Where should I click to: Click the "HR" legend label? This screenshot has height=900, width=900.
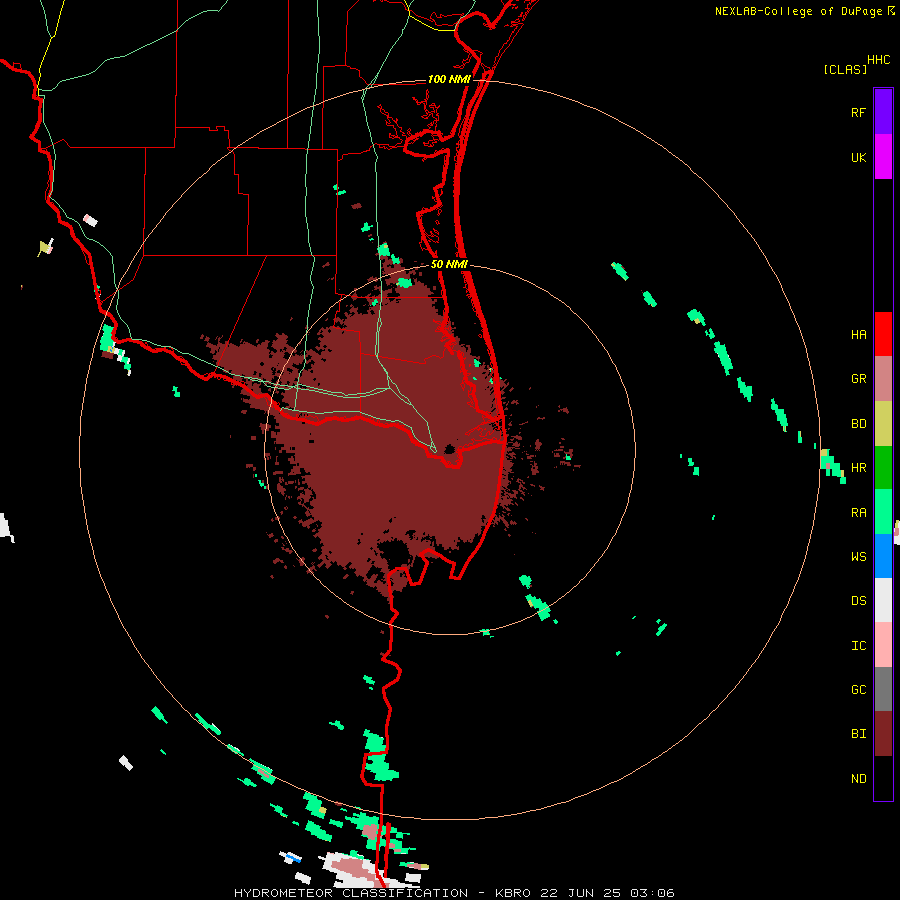point(858,468)
